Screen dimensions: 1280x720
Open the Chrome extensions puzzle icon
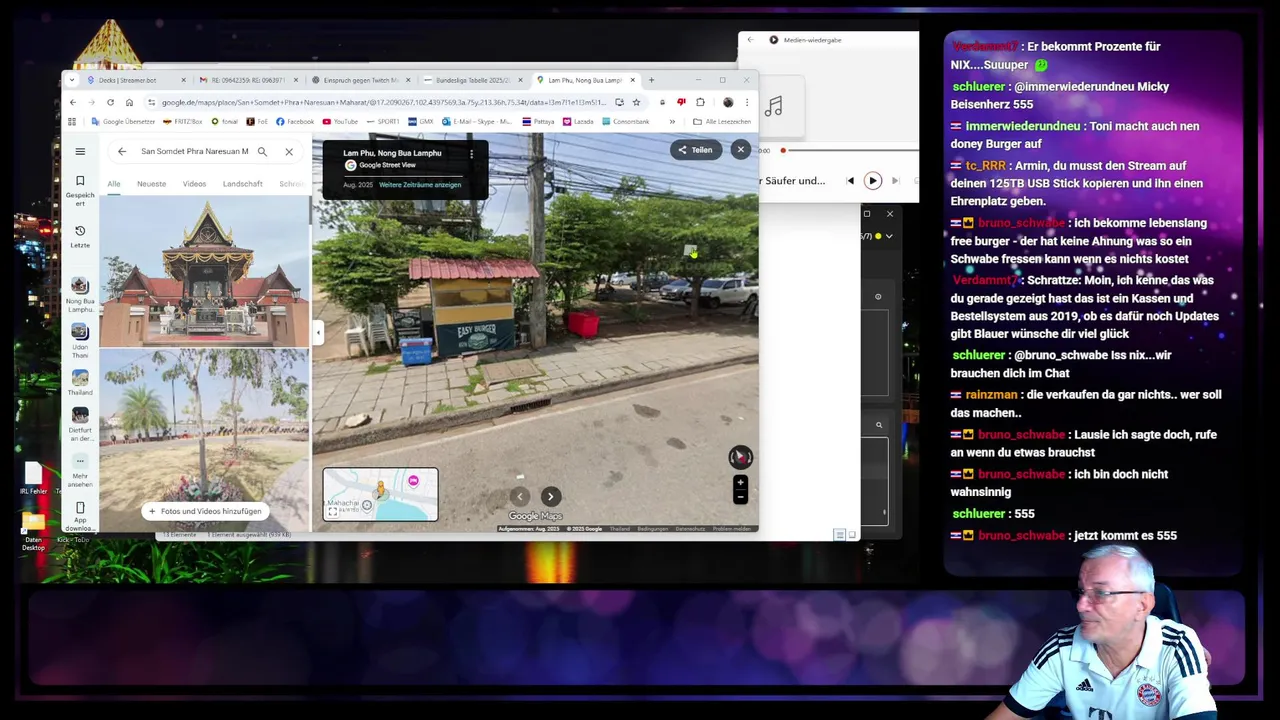700,102
